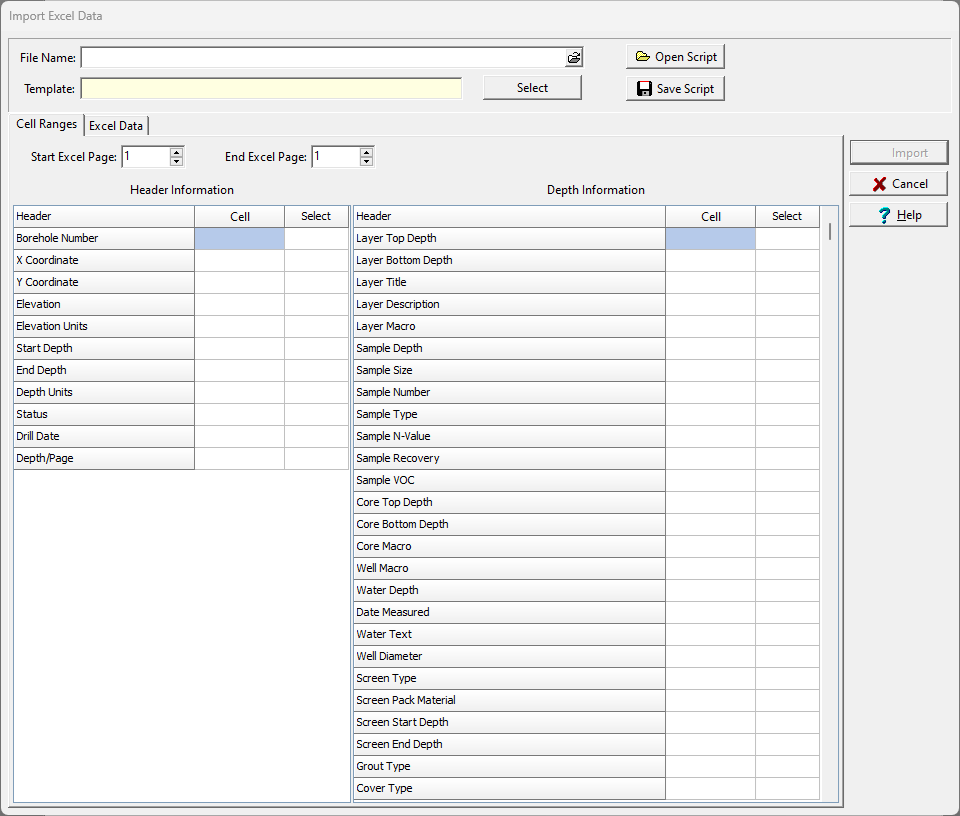Select the Cell Ranges tab
960x816 pixels.
pos(45,125)
